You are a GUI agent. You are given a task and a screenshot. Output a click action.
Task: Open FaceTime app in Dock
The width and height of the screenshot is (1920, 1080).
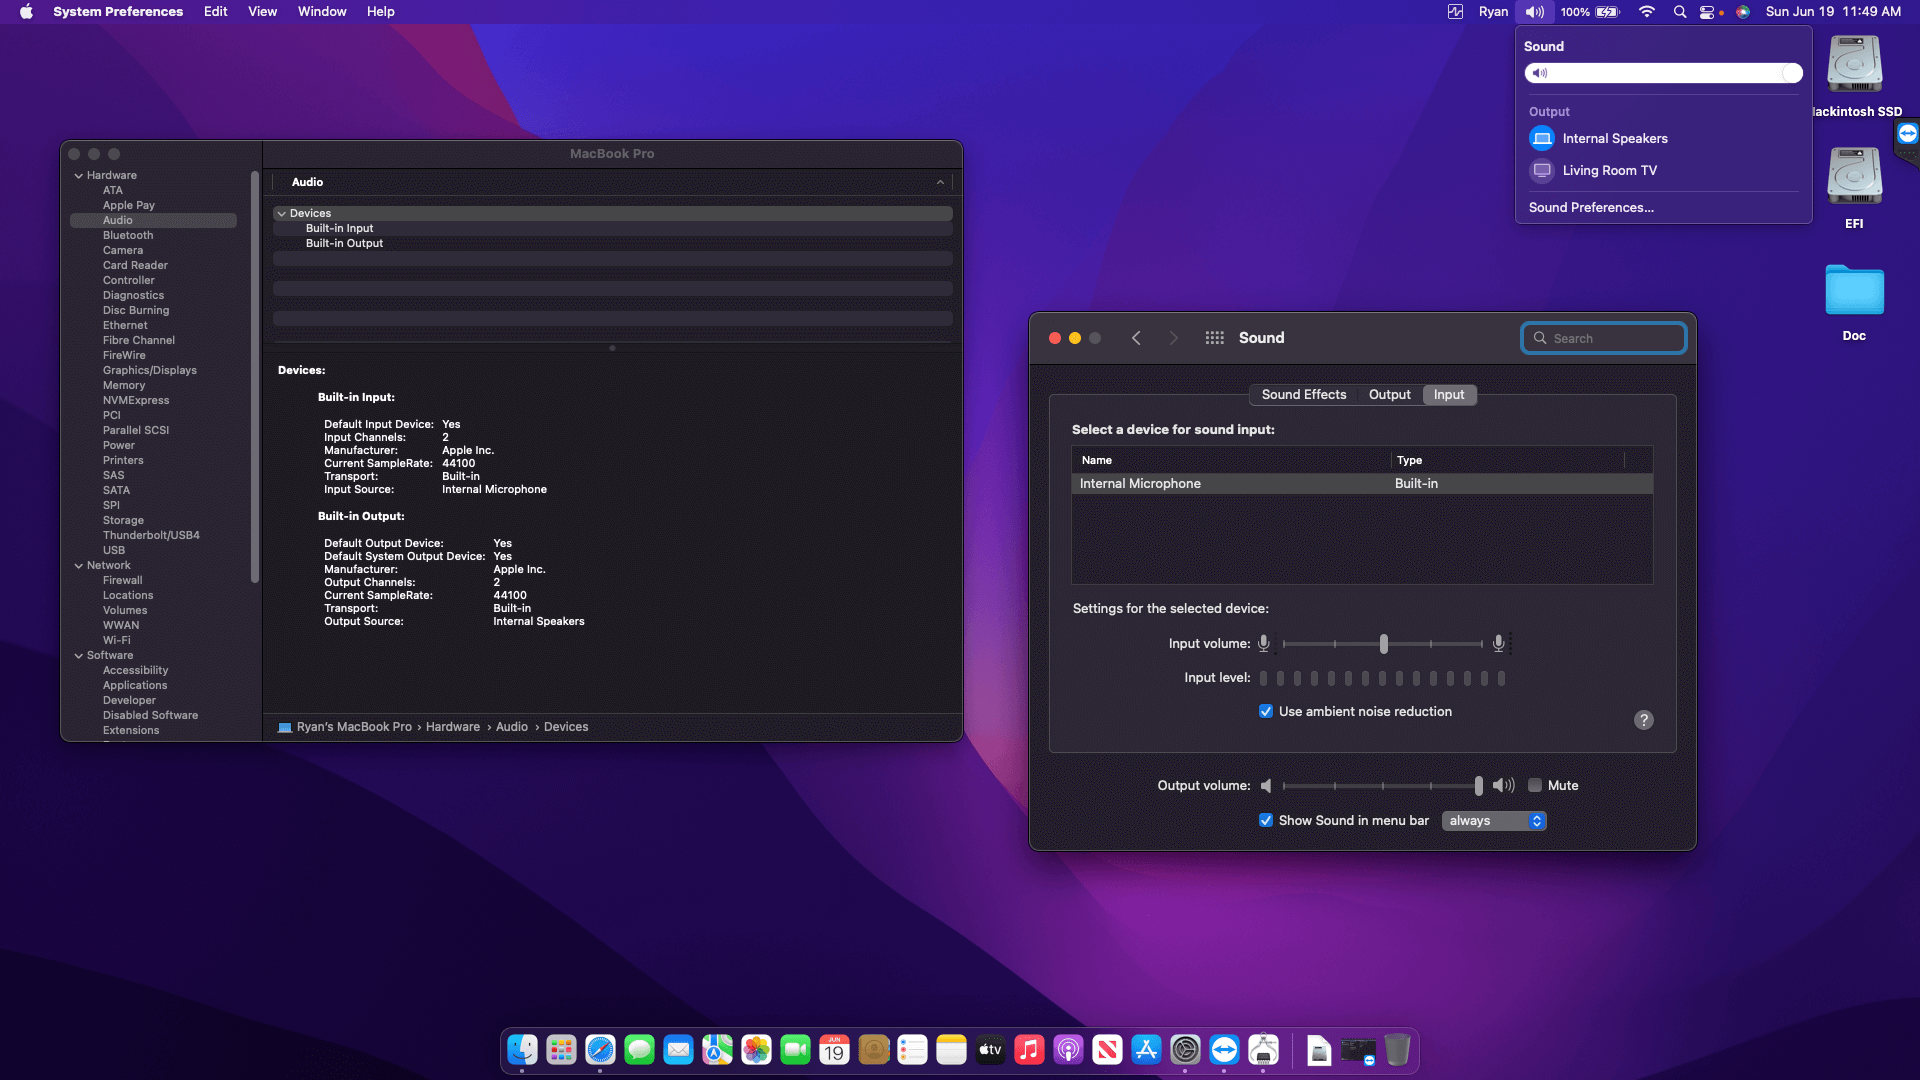pos(795,1050)
